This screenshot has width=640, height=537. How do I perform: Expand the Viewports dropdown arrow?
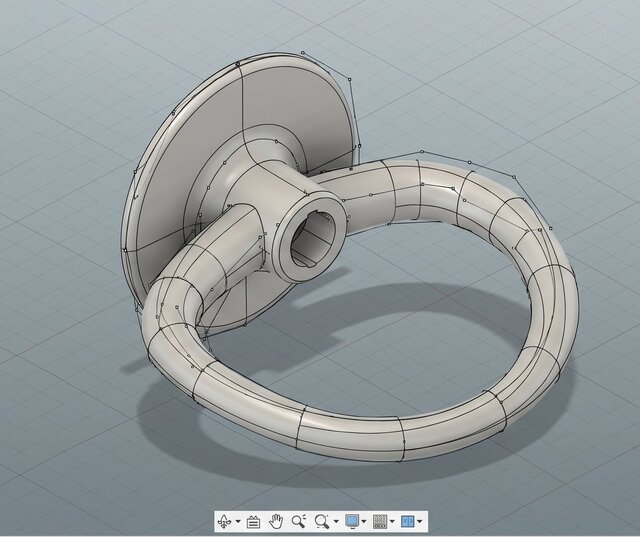420,521
